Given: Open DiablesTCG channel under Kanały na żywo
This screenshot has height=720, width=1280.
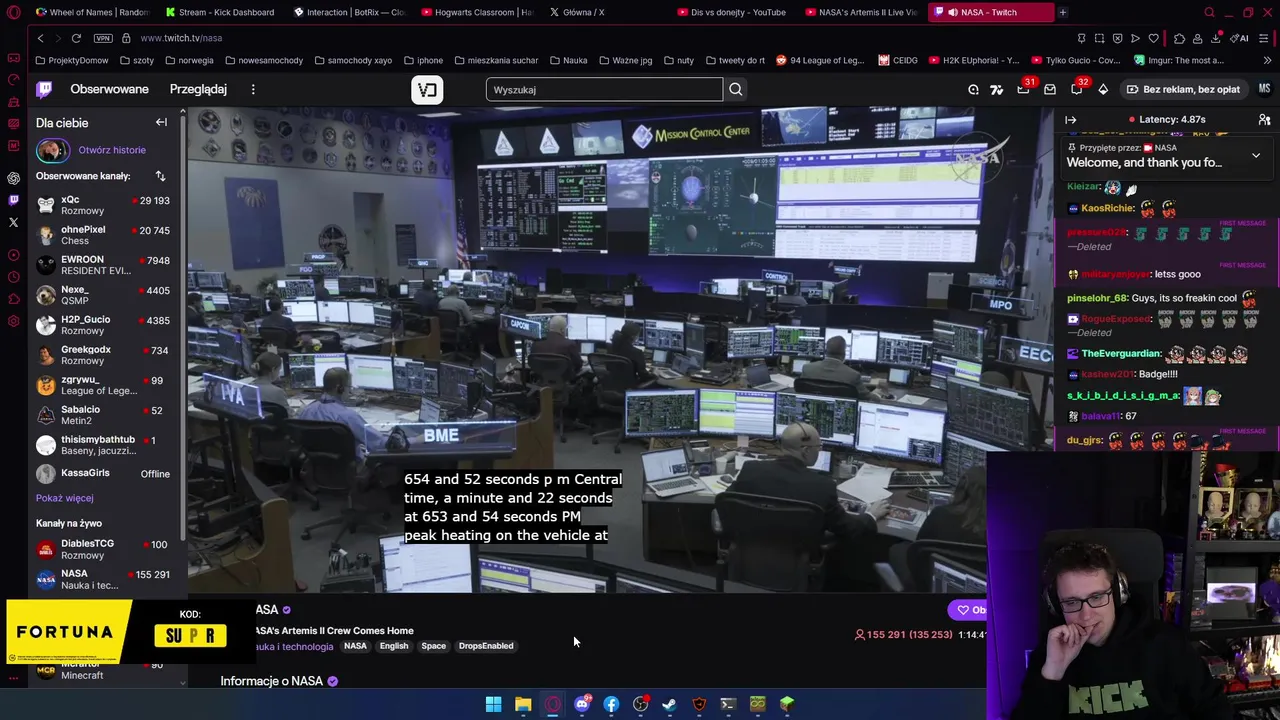Looking at the screenshot, I should [104, 549].
